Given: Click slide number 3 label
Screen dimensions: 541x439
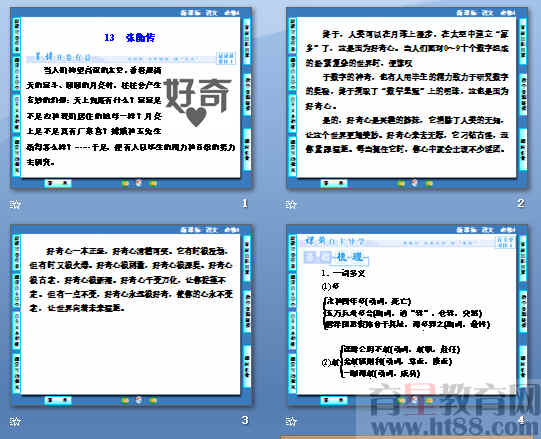Looking at the screenshot, I should 245,420.
